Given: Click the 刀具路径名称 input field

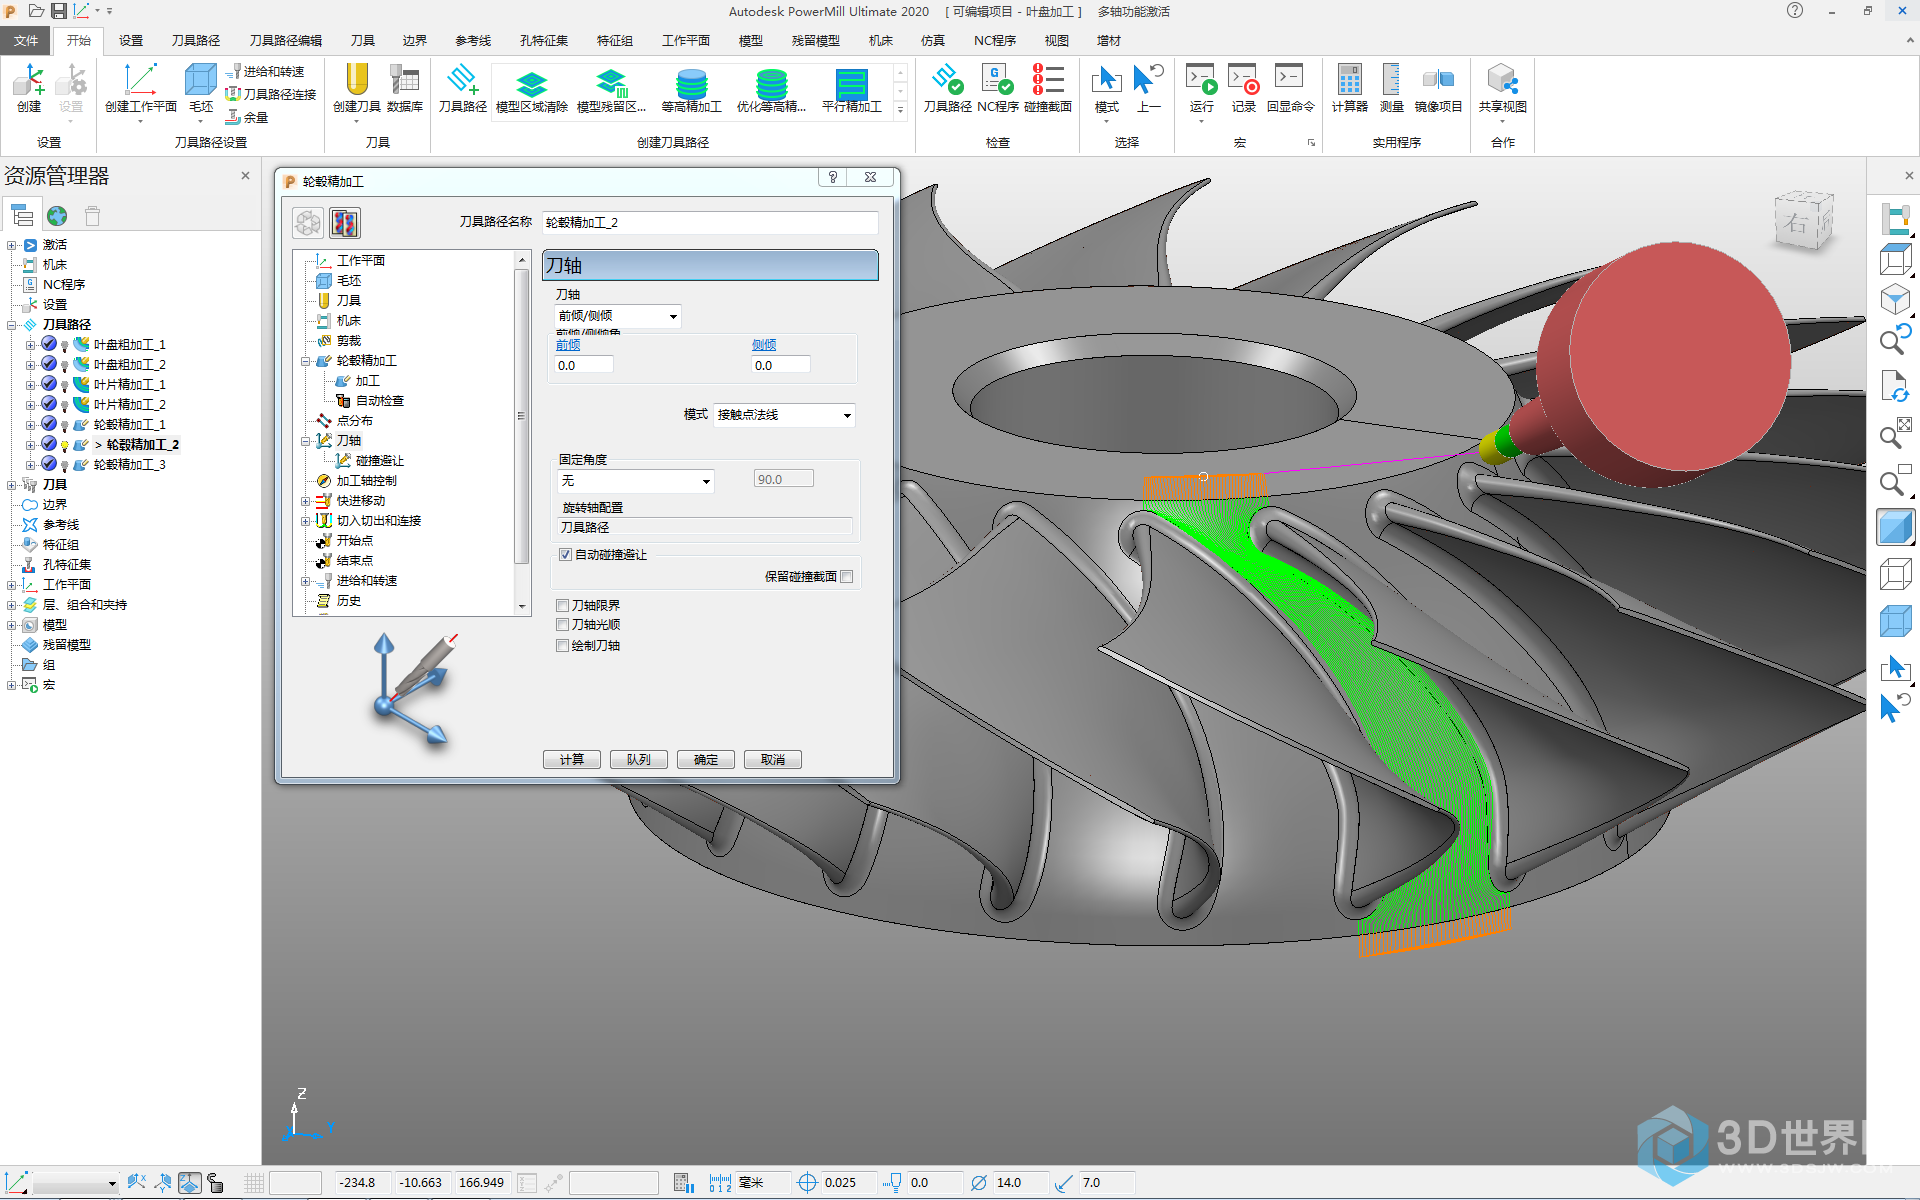Looking at the screenshot, I should (x=710, y=223).
